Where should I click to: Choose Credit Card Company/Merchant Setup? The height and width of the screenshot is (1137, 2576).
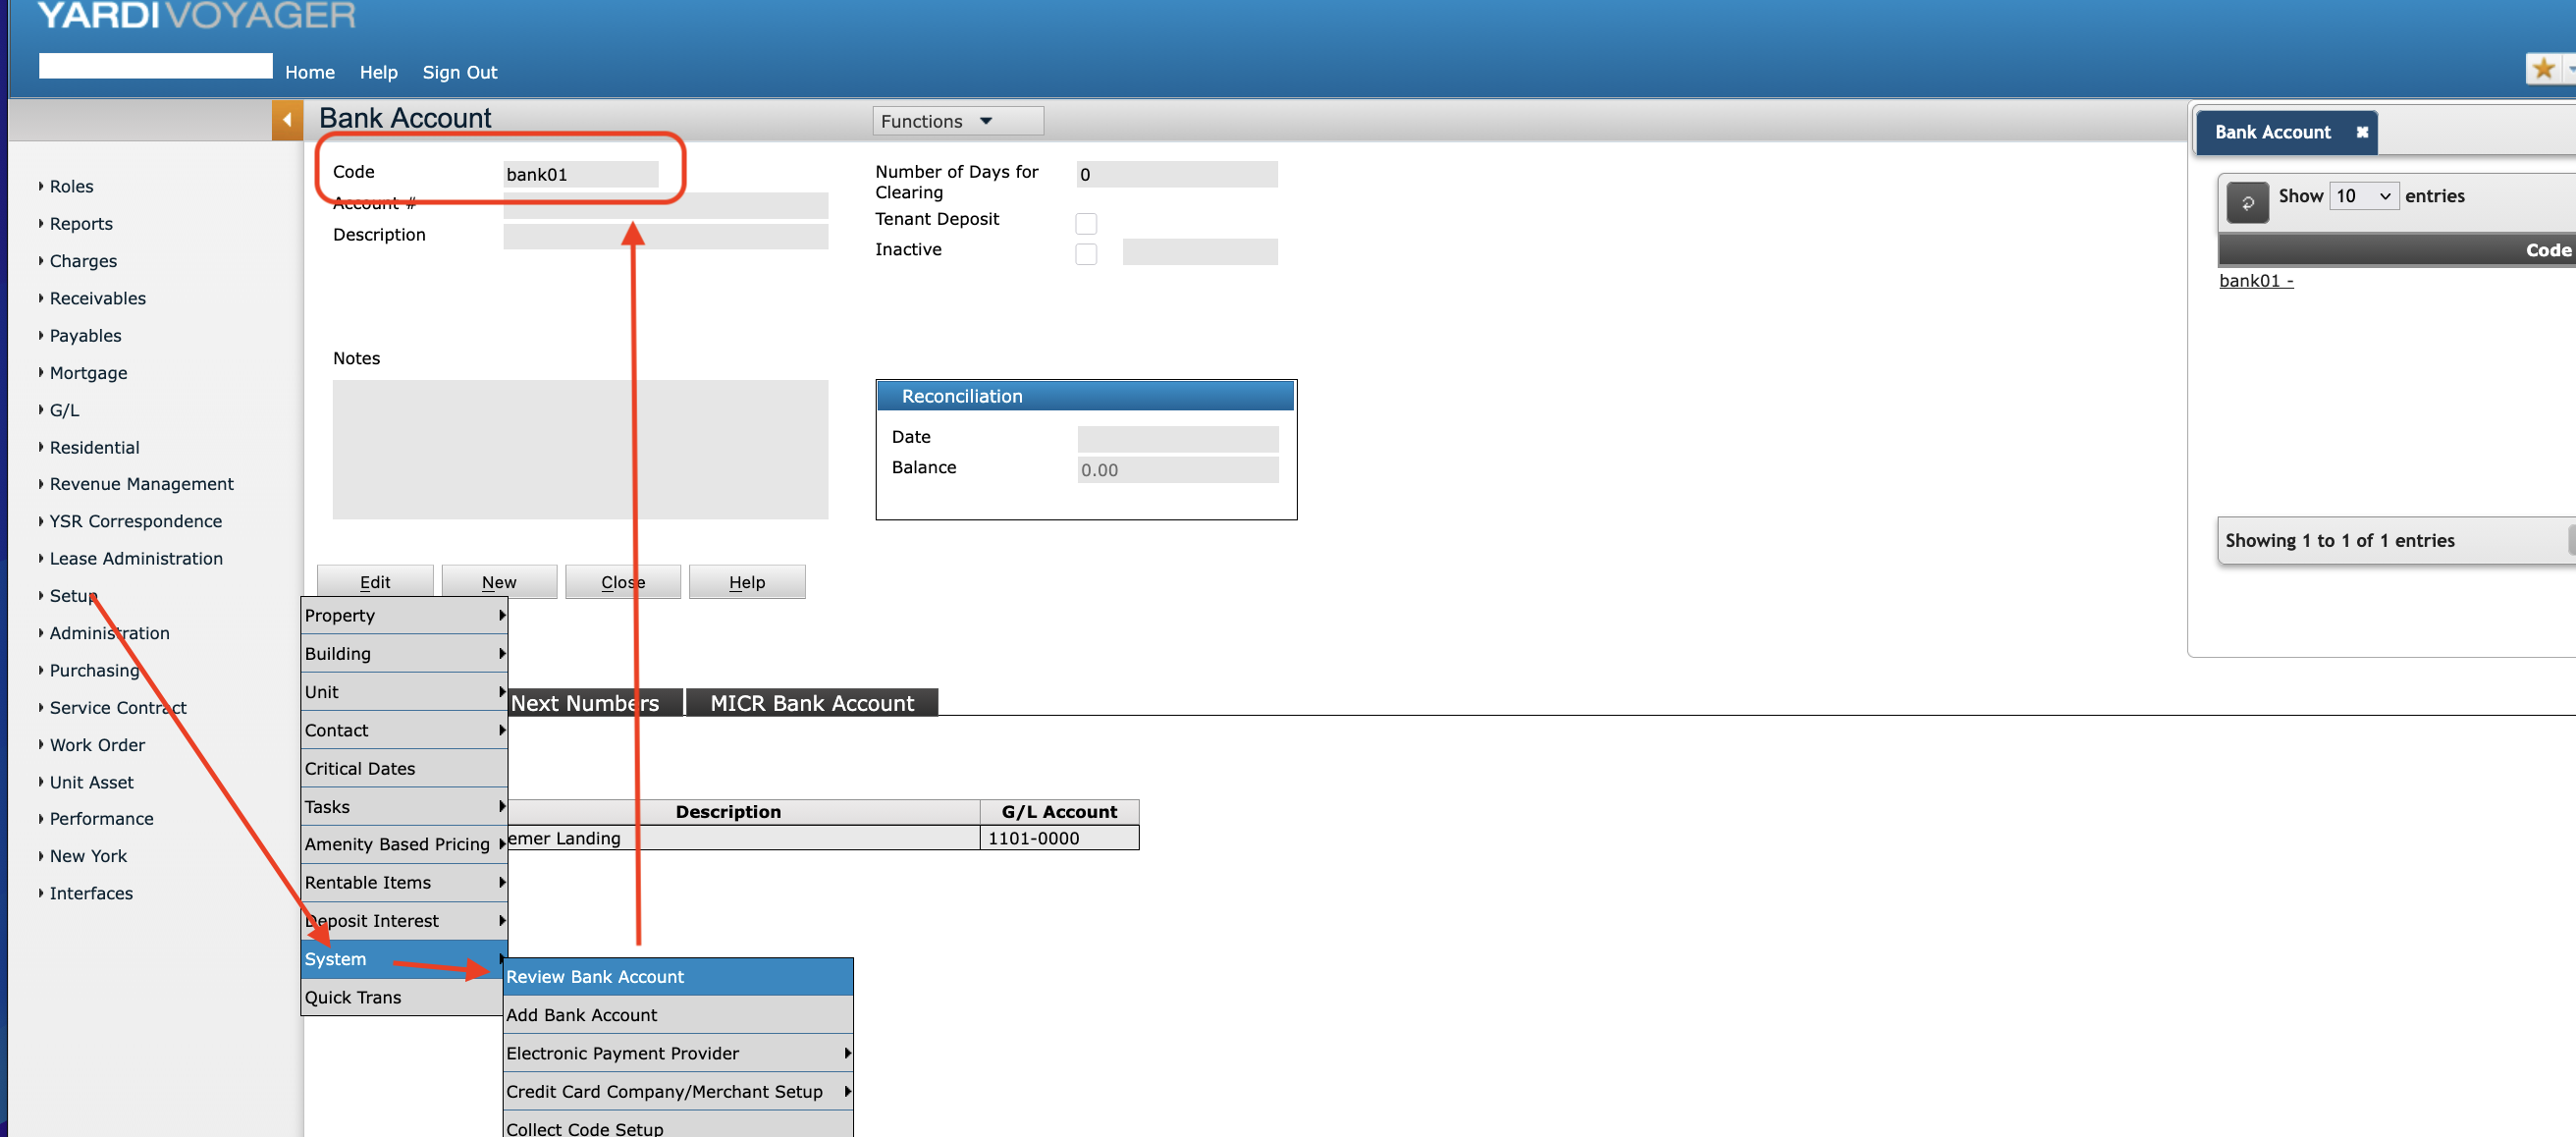[678, 1092]
